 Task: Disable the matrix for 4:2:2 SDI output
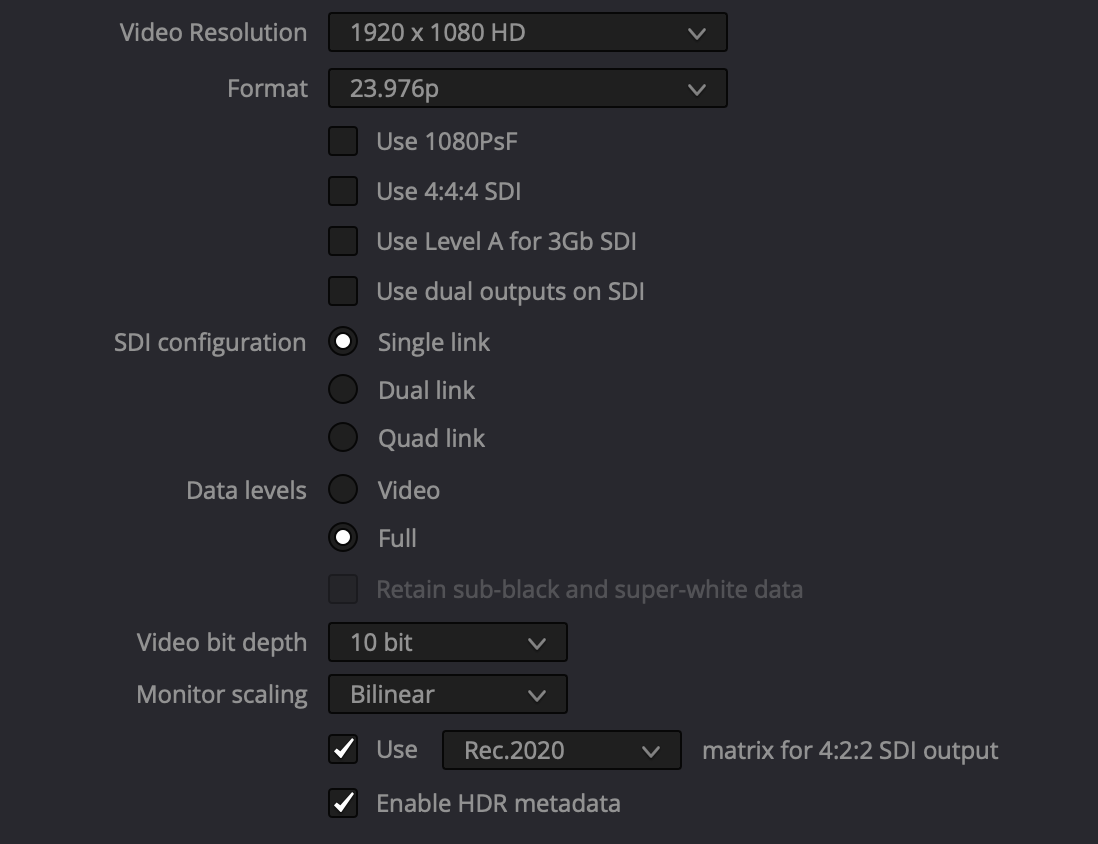(343, 749)
